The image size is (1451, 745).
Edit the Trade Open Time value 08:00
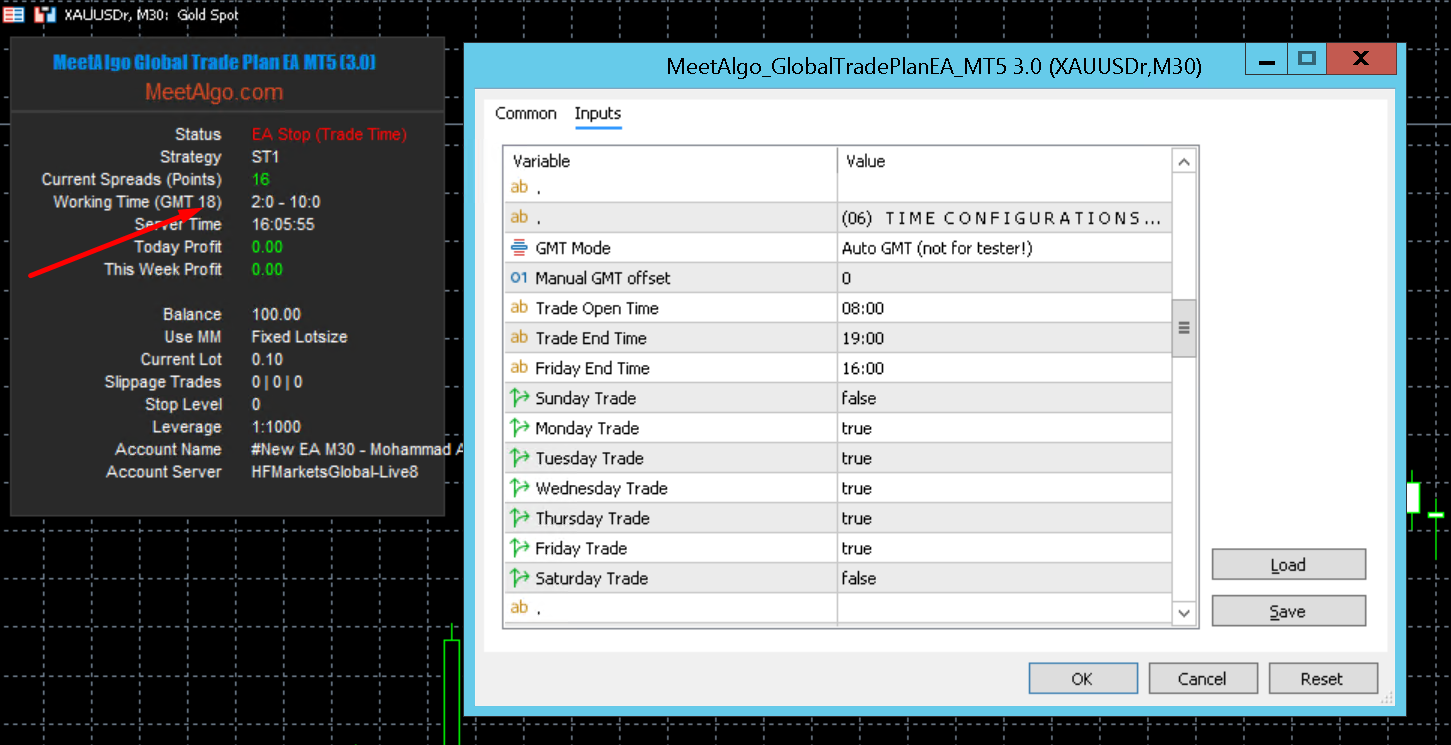click(1004, 308)
